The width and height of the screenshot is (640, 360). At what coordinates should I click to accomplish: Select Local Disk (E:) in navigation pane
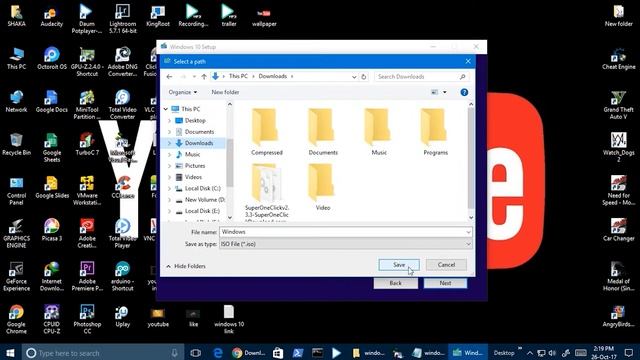[202, 211]
